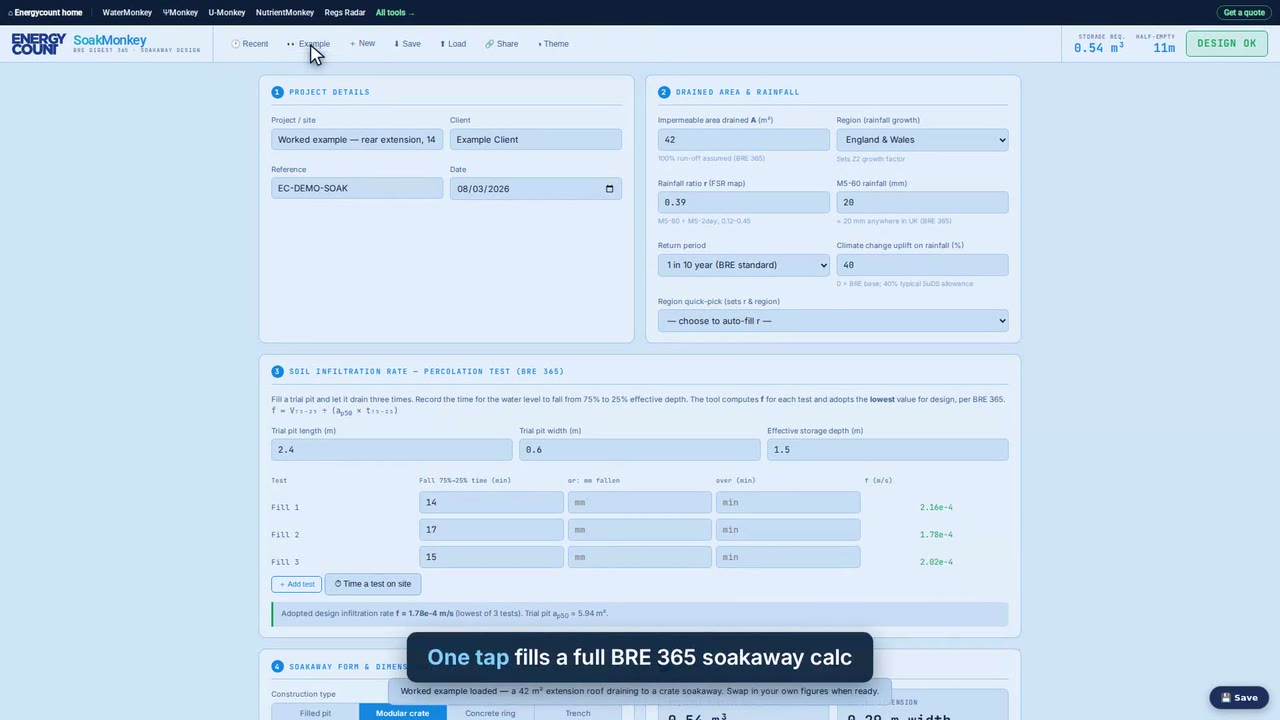
Task: Click section 3 Soil Infiltration Rate heading
Action: 426,372
